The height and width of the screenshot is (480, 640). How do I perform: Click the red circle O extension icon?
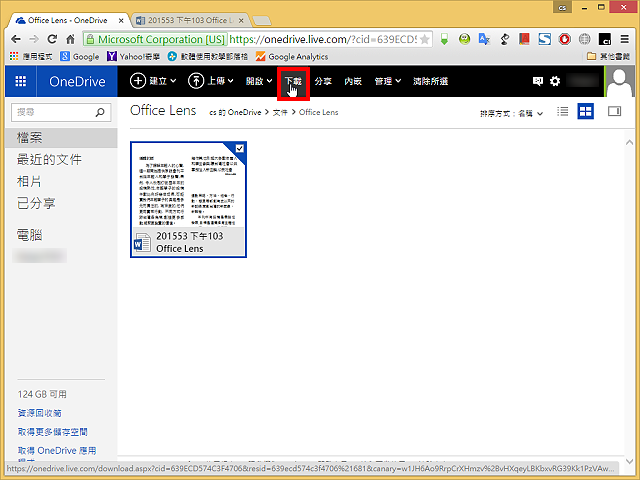coord(564,39)
